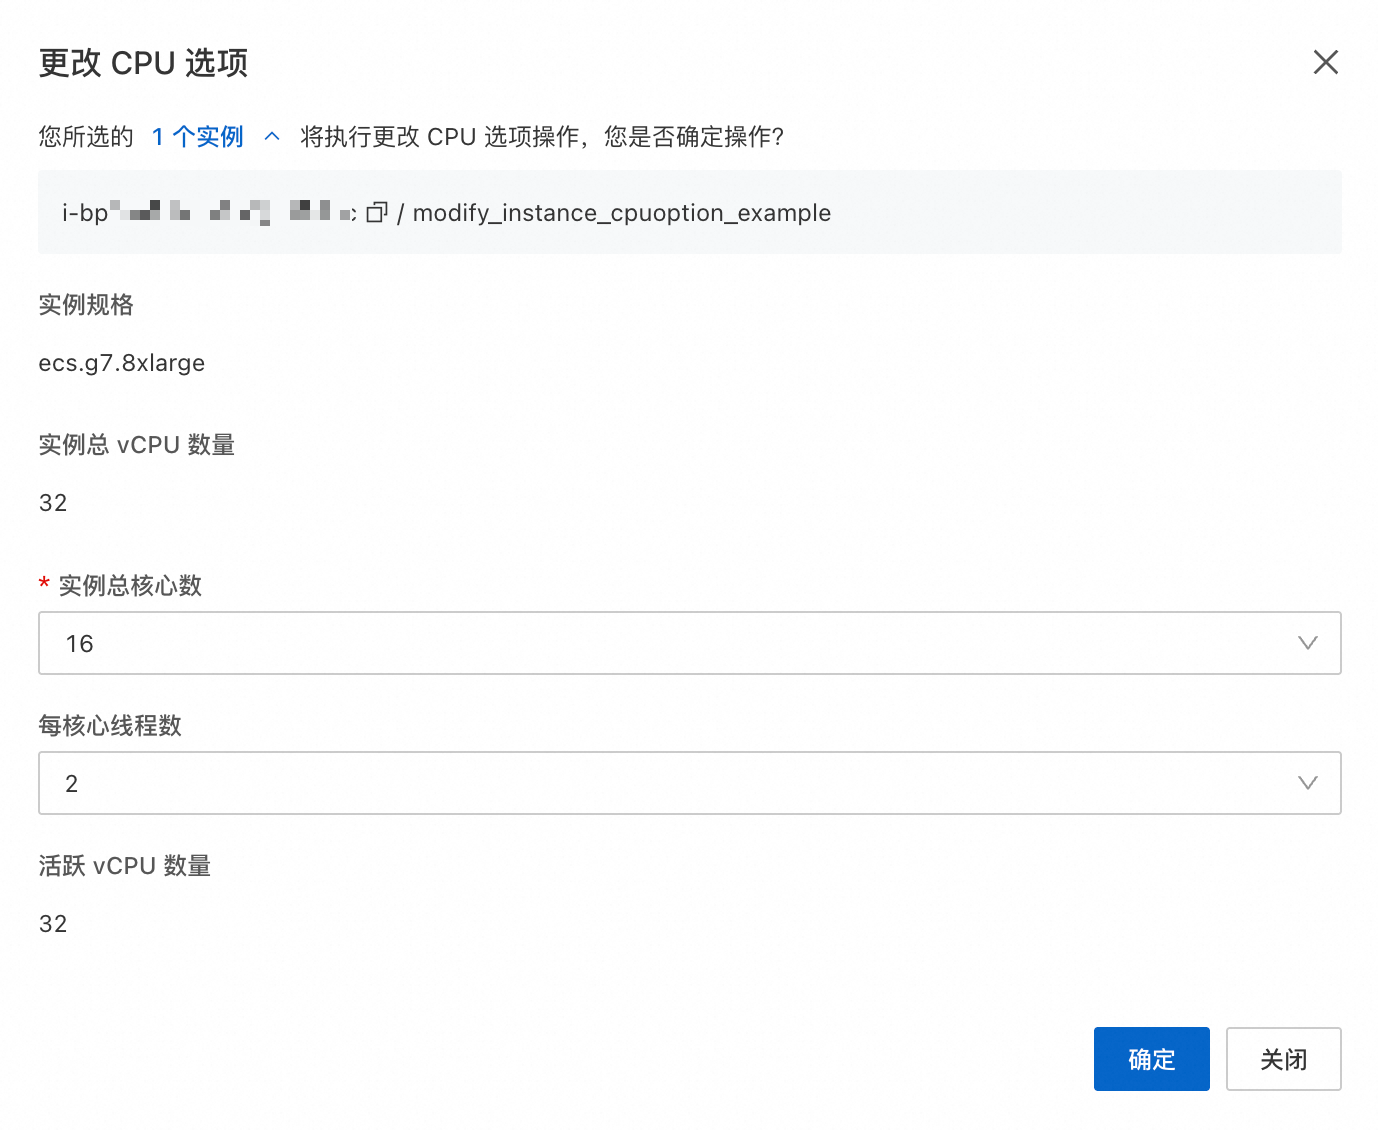This screenshot has width=1378, height=1130.
Task: Open the 1 个实例 link
Action: point(198,136)
